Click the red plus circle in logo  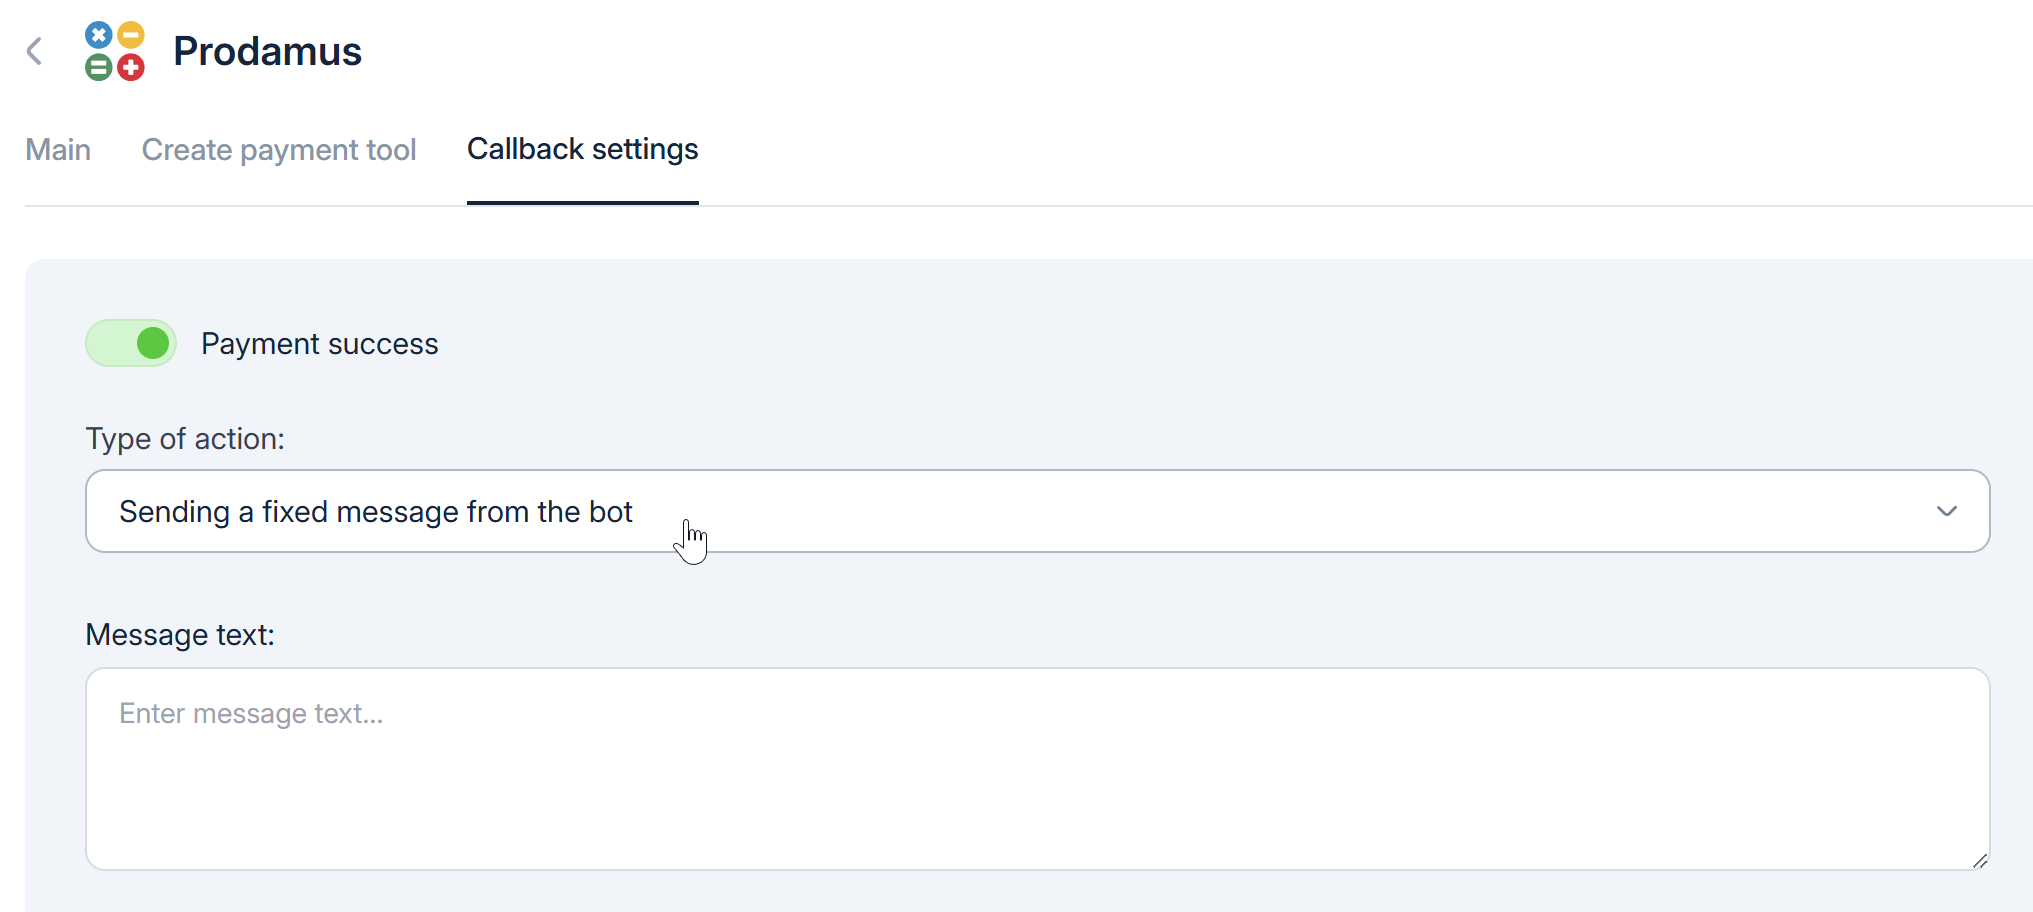point(131,68)
